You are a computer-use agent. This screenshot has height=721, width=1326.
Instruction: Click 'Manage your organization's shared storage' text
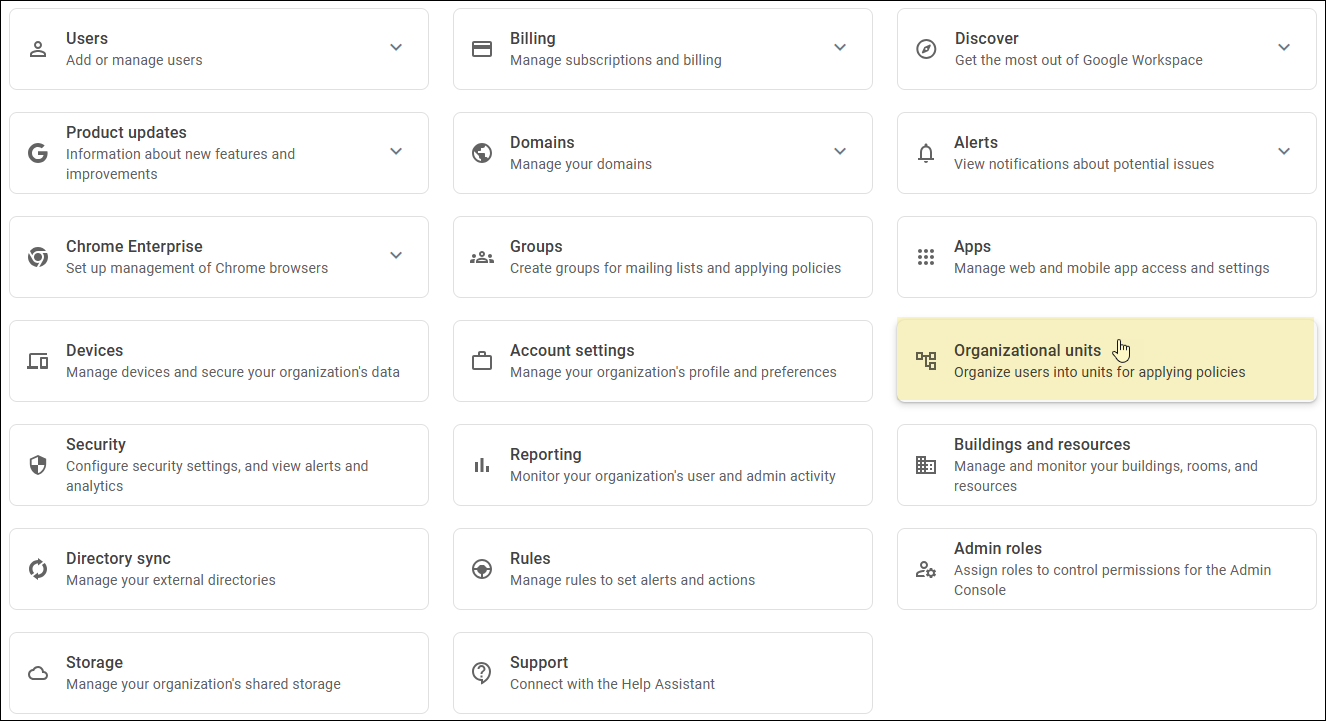tap(203, 684)
